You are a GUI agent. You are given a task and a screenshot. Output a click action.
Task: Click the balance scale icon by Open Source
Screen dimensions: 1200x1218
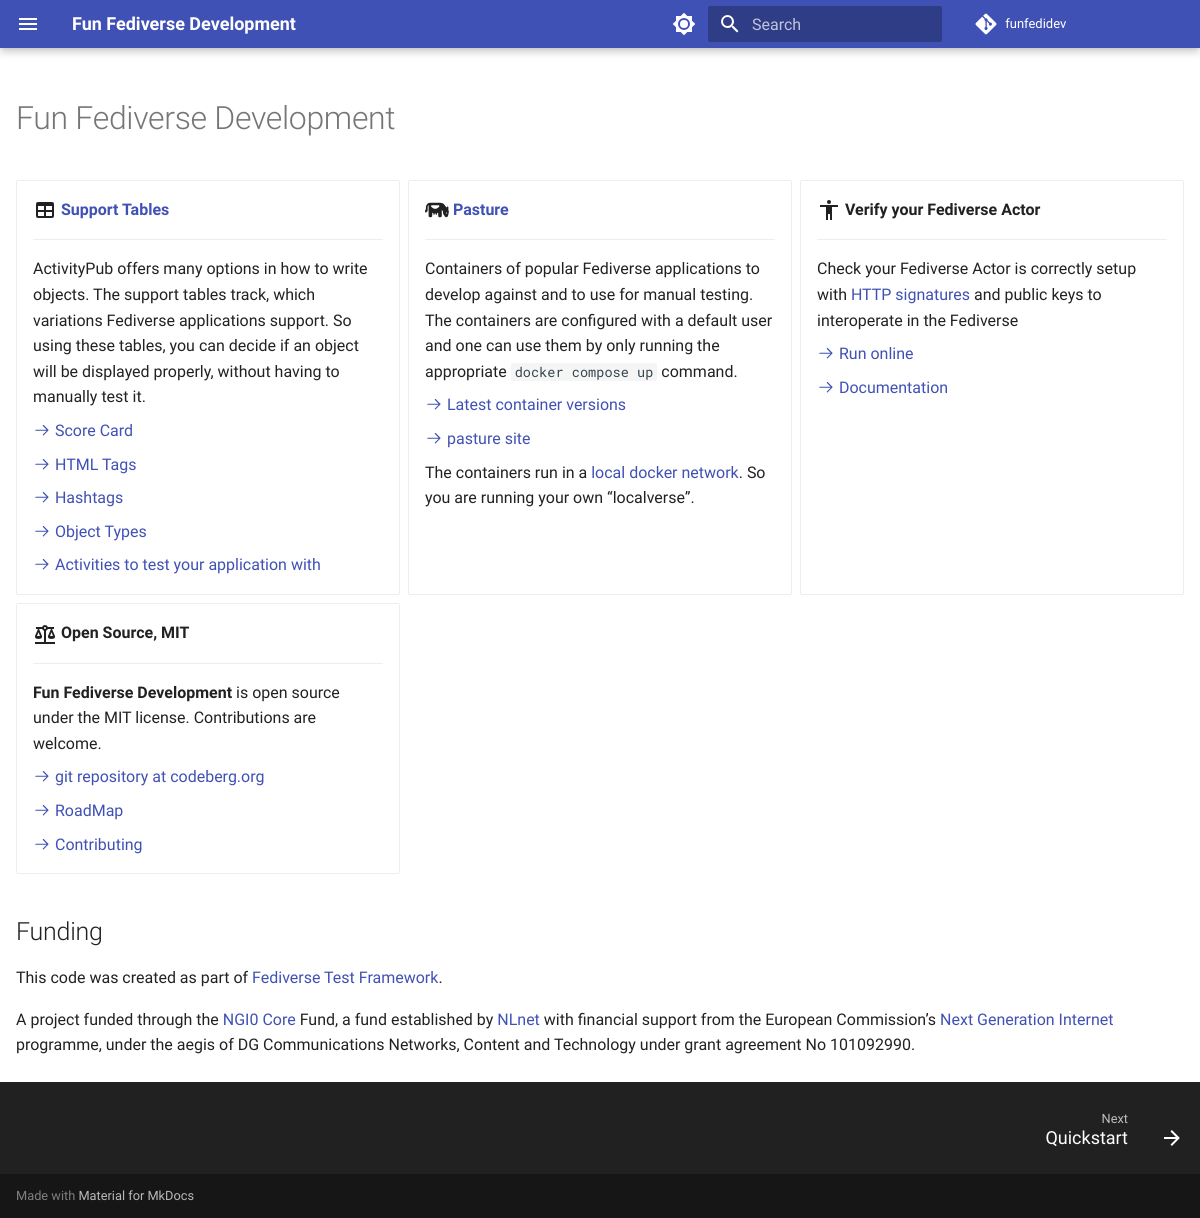click(x=45, y=634)
